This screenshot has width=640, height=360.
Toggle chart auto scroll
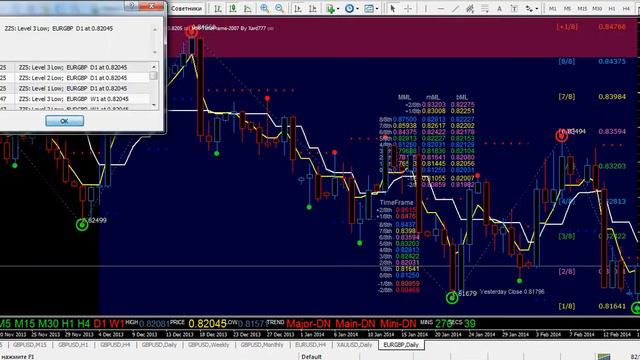[x=298, y=9]
